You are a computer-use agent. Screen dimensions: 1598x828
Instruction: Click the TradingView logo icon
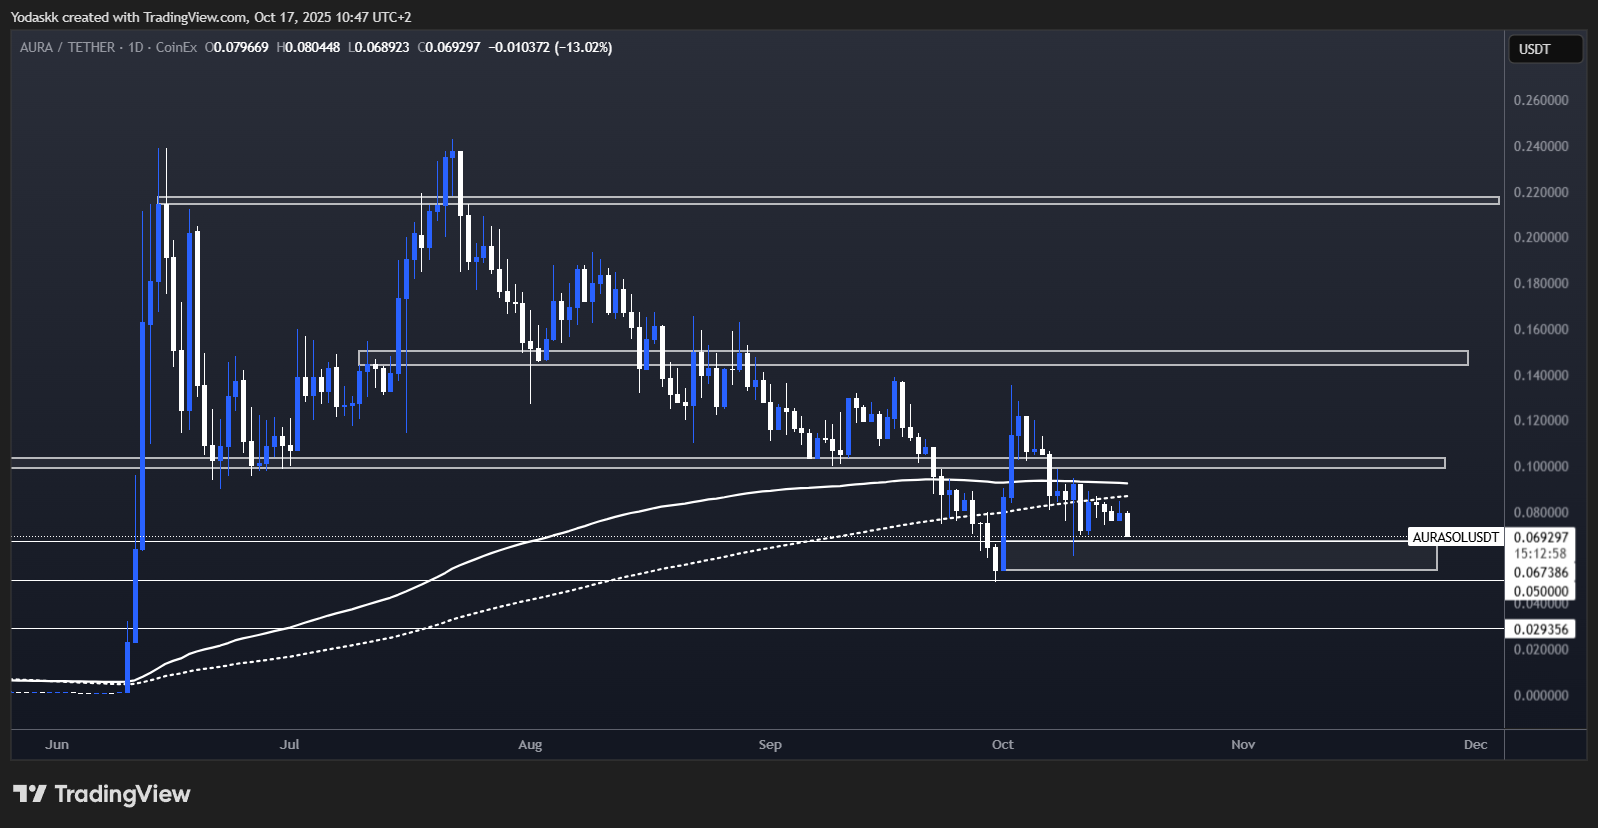pyautogui.click(x=30, y=794)
